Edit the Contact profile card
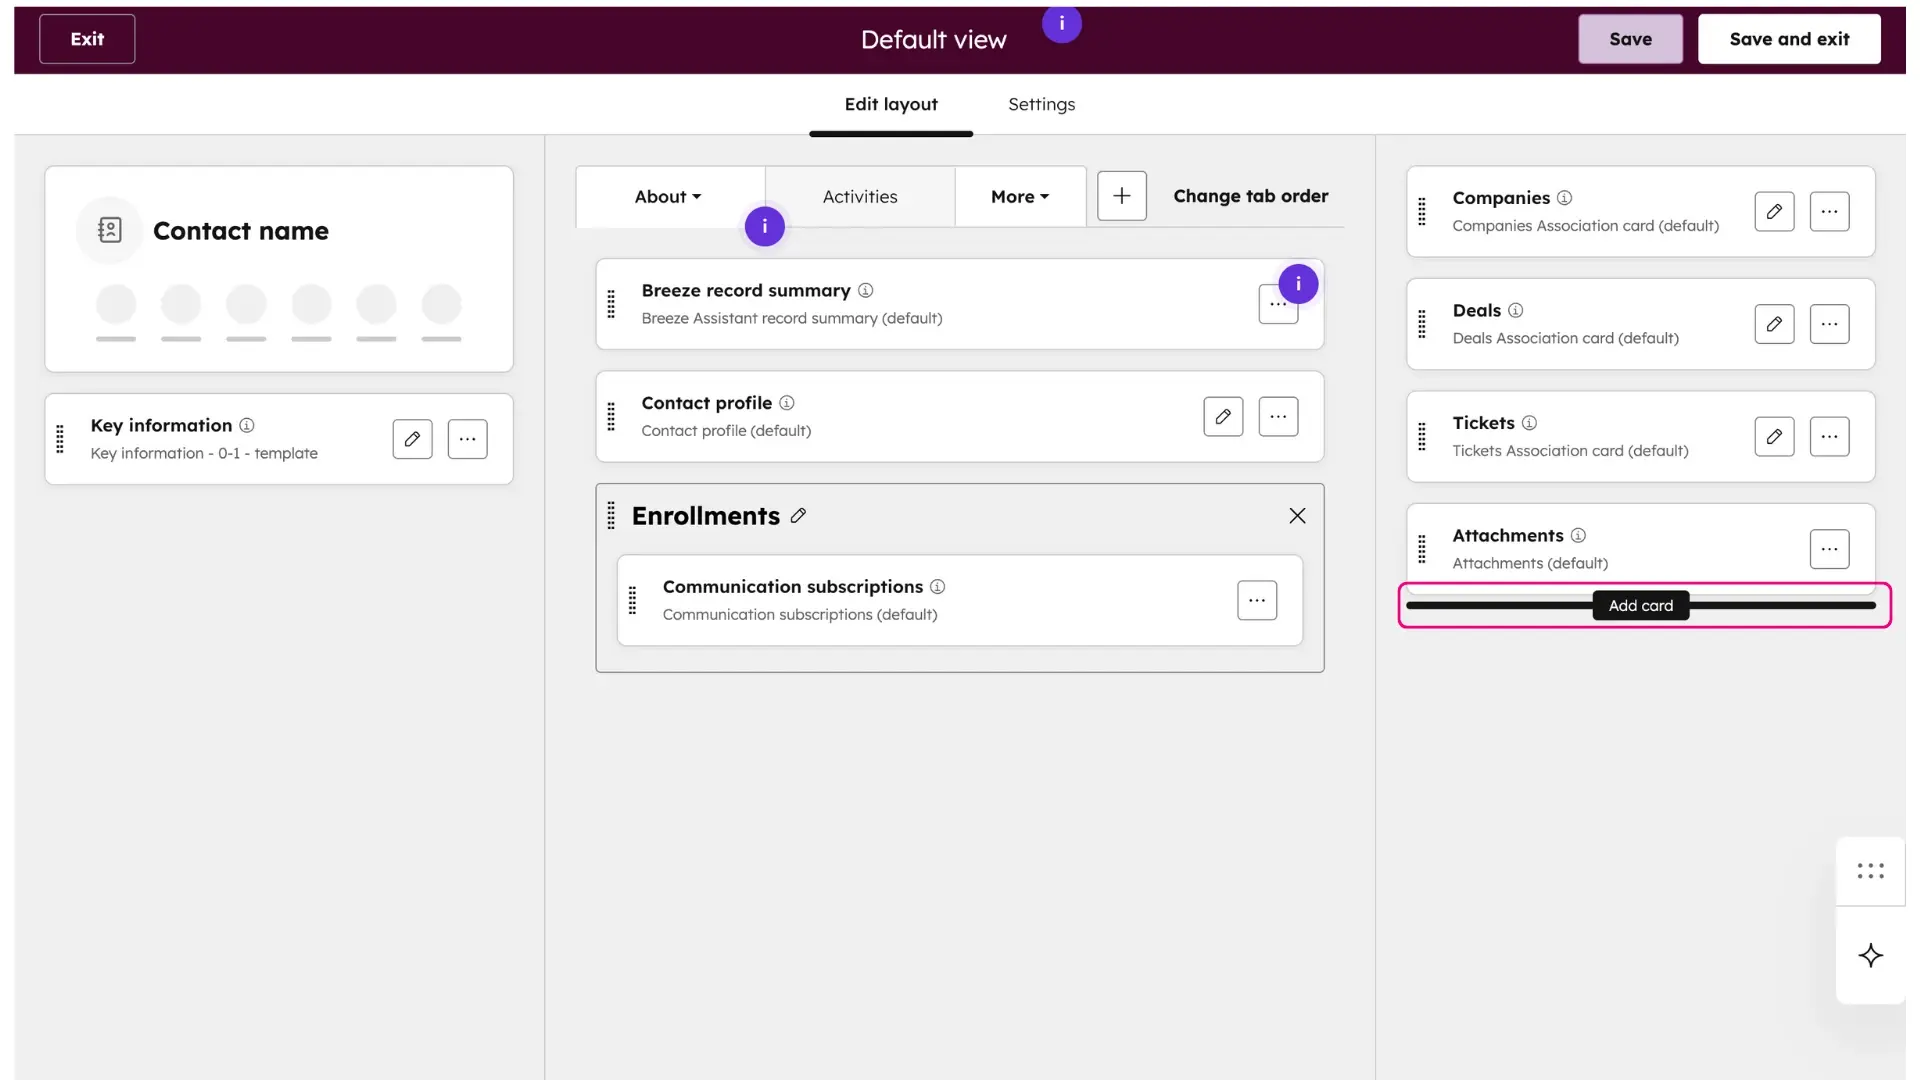 pyautogui.click(x=1223, y=416)
